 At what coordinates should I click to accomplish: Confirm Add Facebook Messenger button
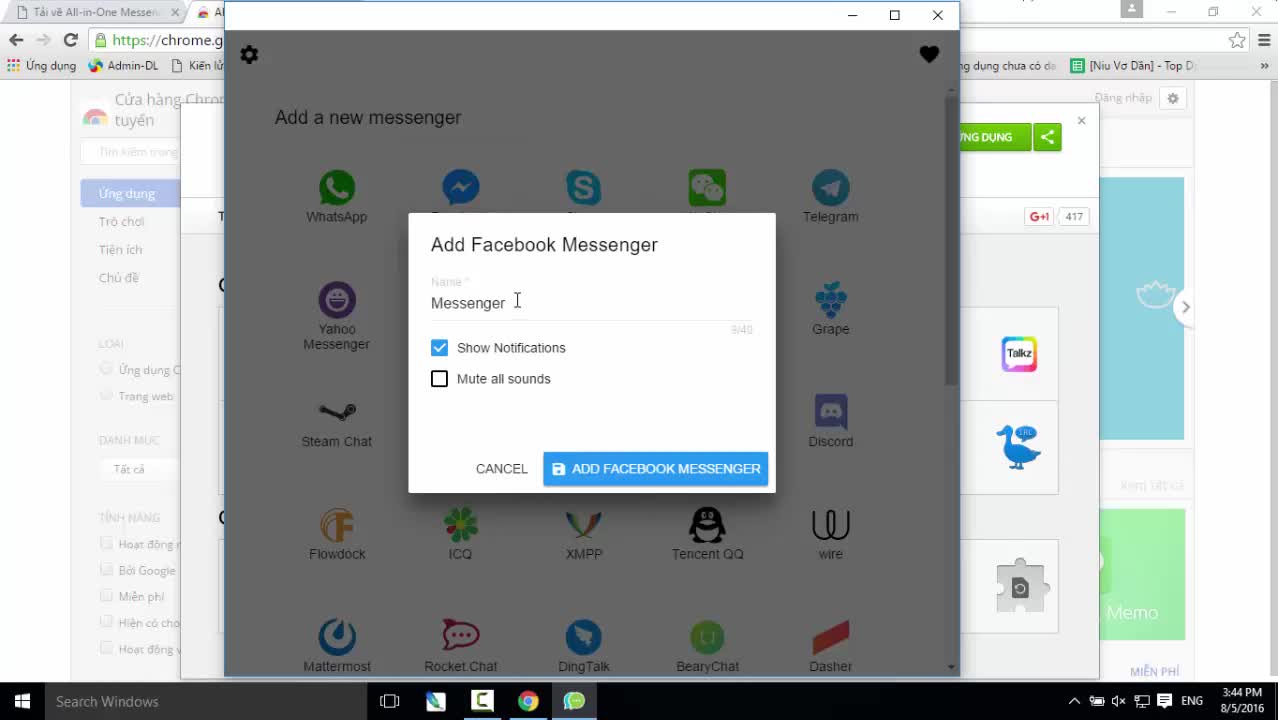click(x=655, y=469)
